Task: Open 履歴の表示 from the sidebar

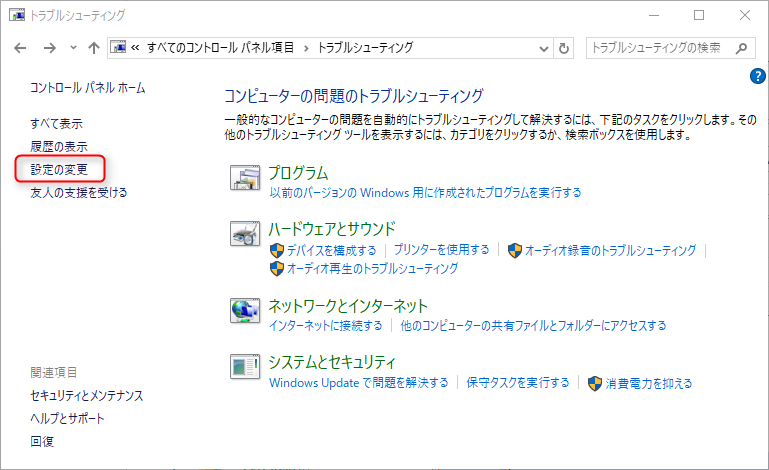Action: click(x=59, y=146)
